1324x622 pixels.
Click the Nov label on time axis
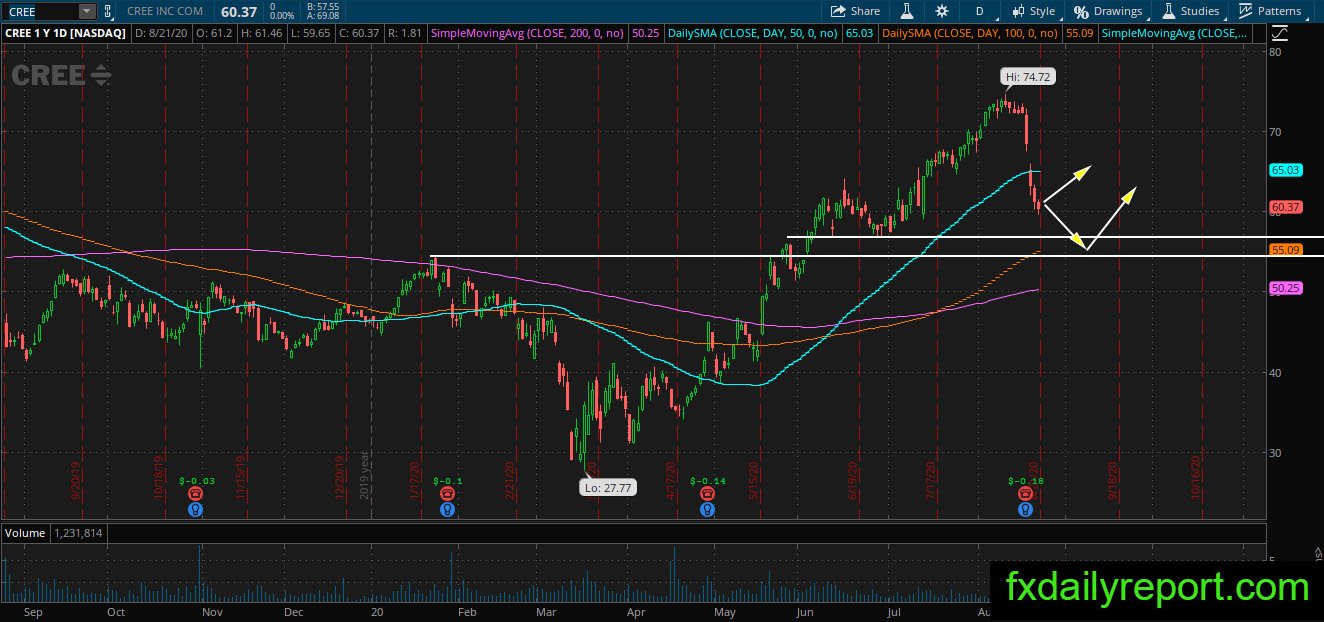click(211, 611)
